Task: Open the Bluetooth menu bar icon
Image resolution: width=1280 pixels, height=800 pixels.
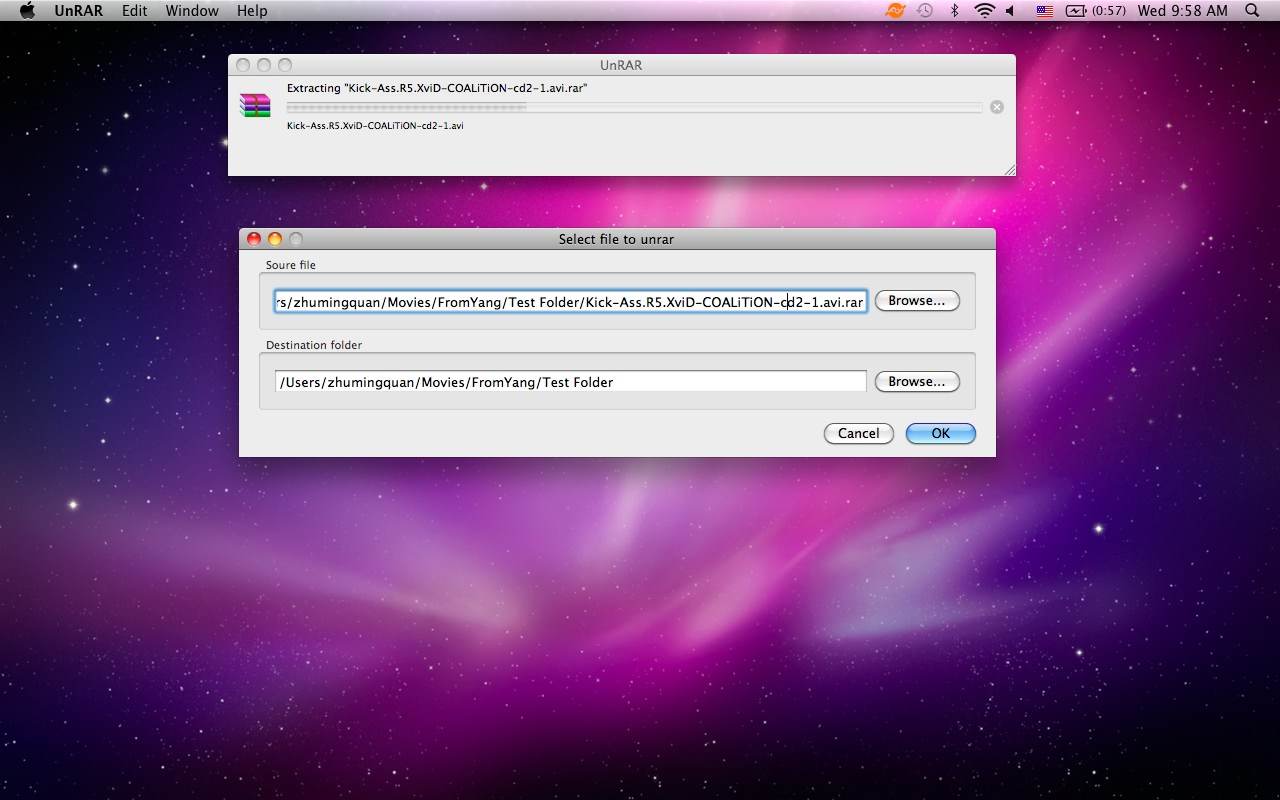Action: pos(954,11)
